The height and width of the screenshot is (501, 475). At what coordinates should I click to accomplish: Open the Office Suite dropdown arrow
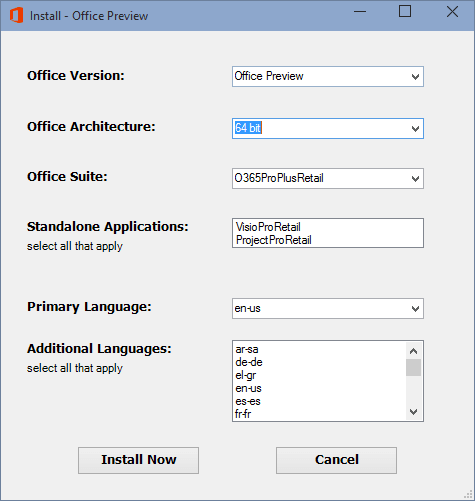pyautogui.click(x=415, y=179)
